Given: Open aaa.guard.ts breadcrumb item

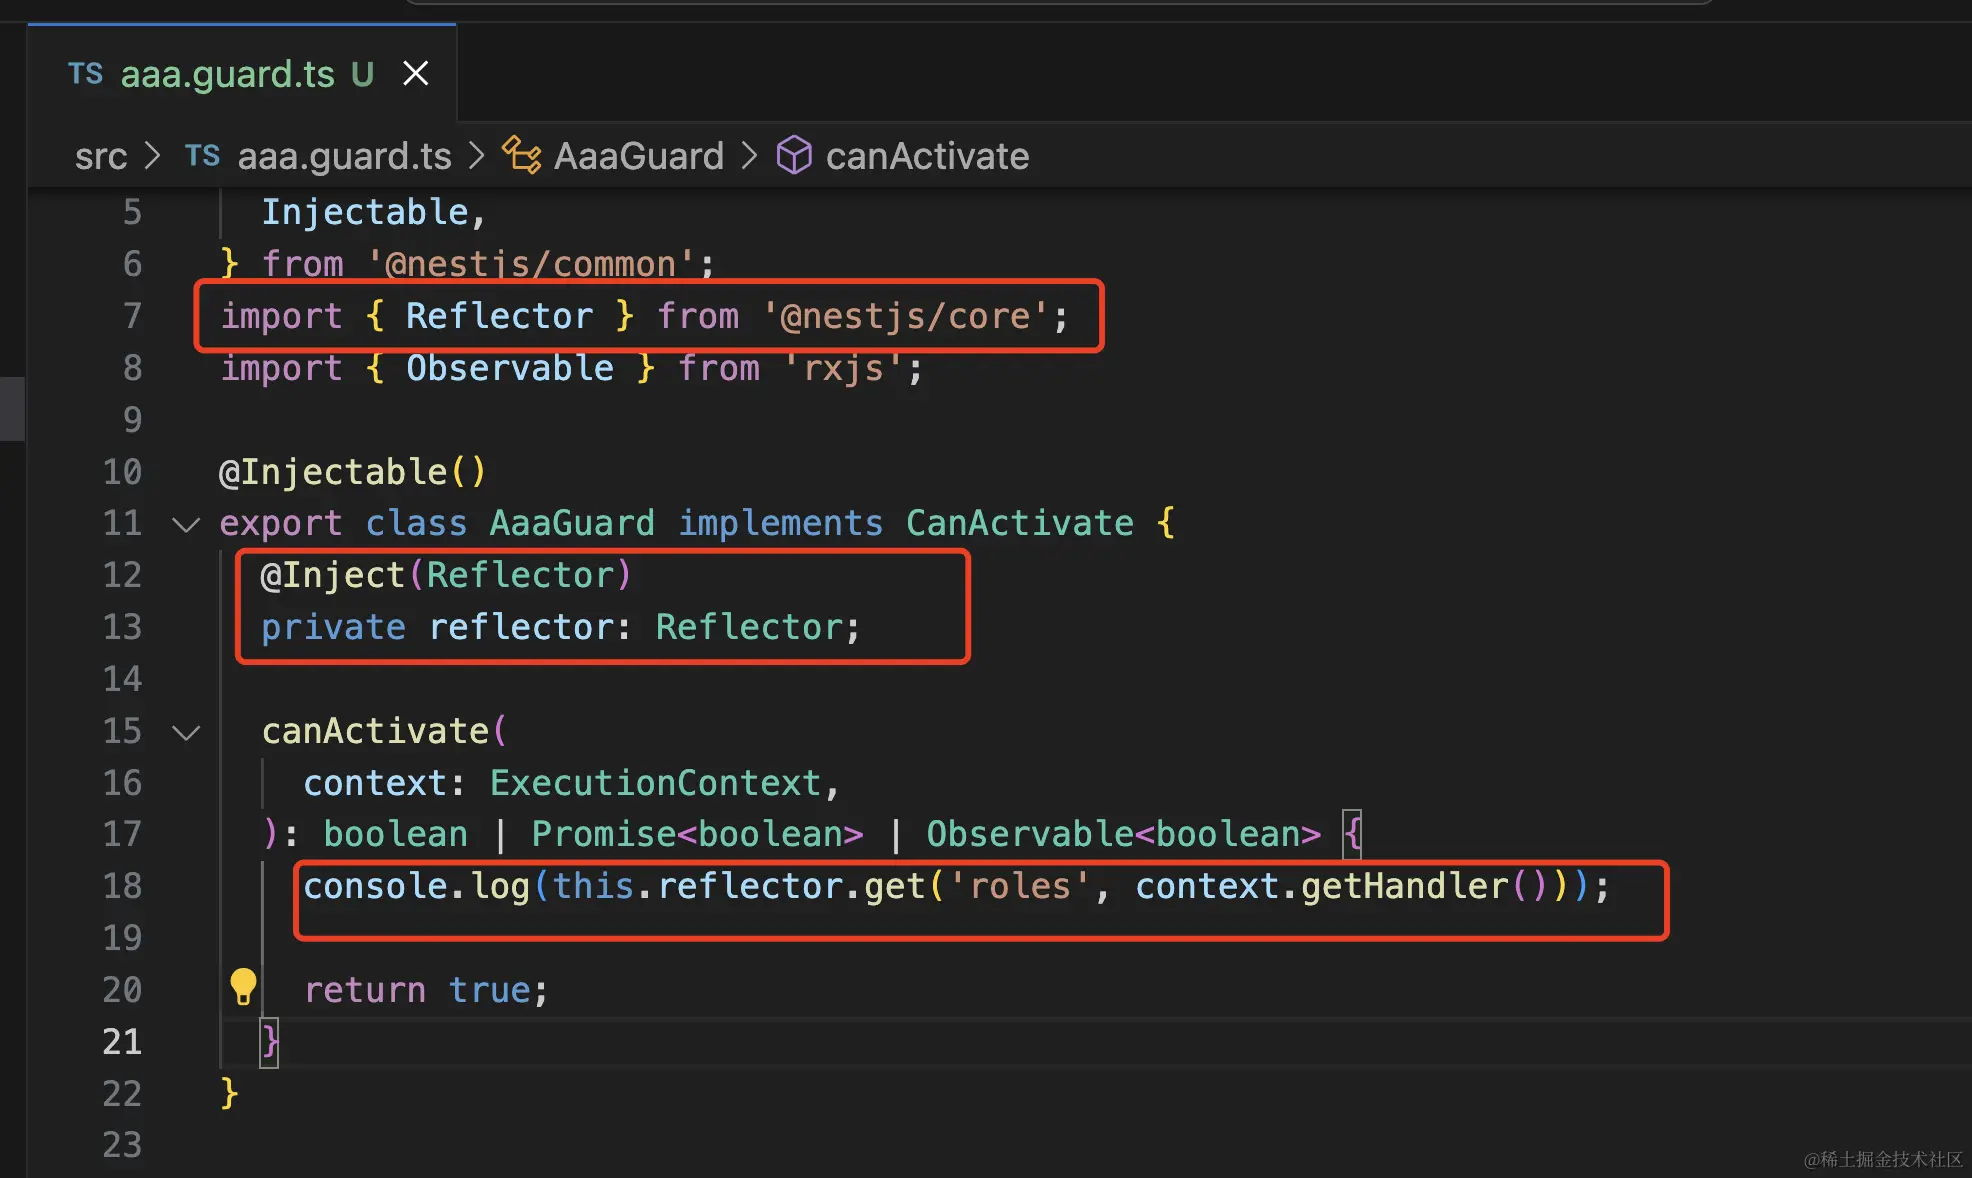Looking at the screenshot, I should coord(344,156).
